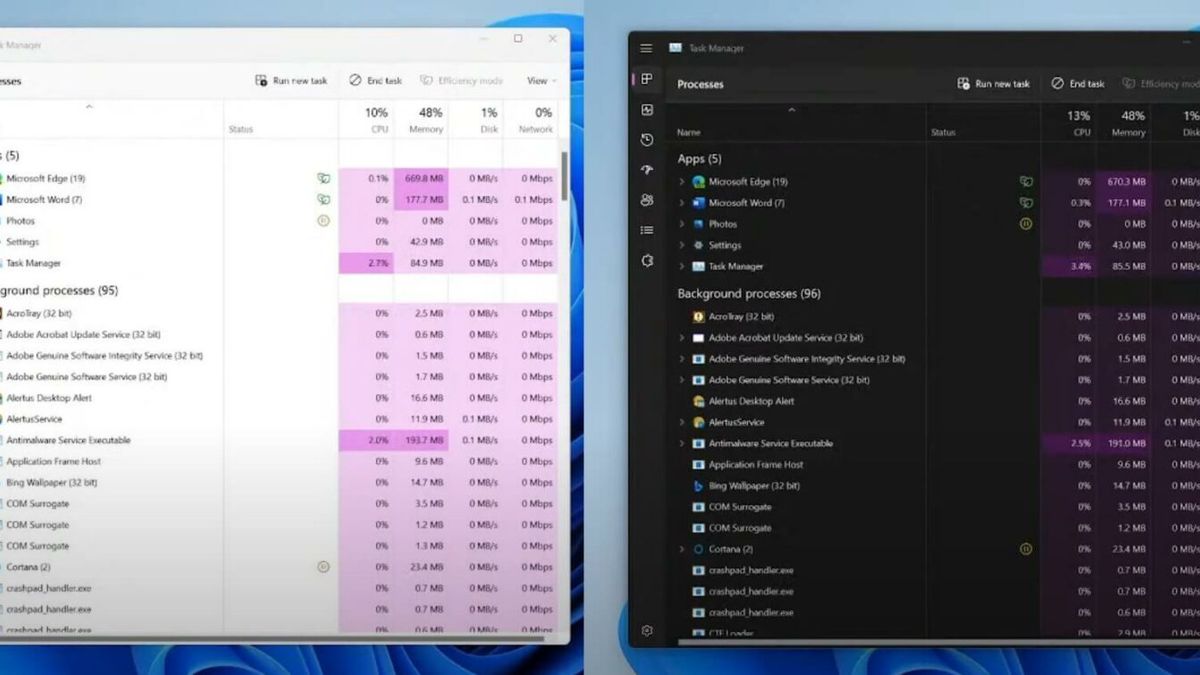Image resolution: width=1200 pixels, height=675 pixels.
Task: Open the Settings gear at the dark sidebar bottom
Action: click(647, 631)
